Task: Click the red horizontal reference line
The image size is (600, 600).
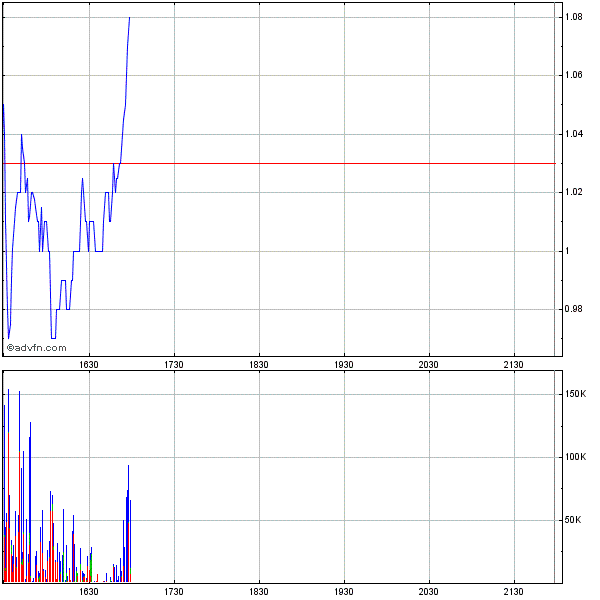Action: pyautogui.click(x=279, y=163)
